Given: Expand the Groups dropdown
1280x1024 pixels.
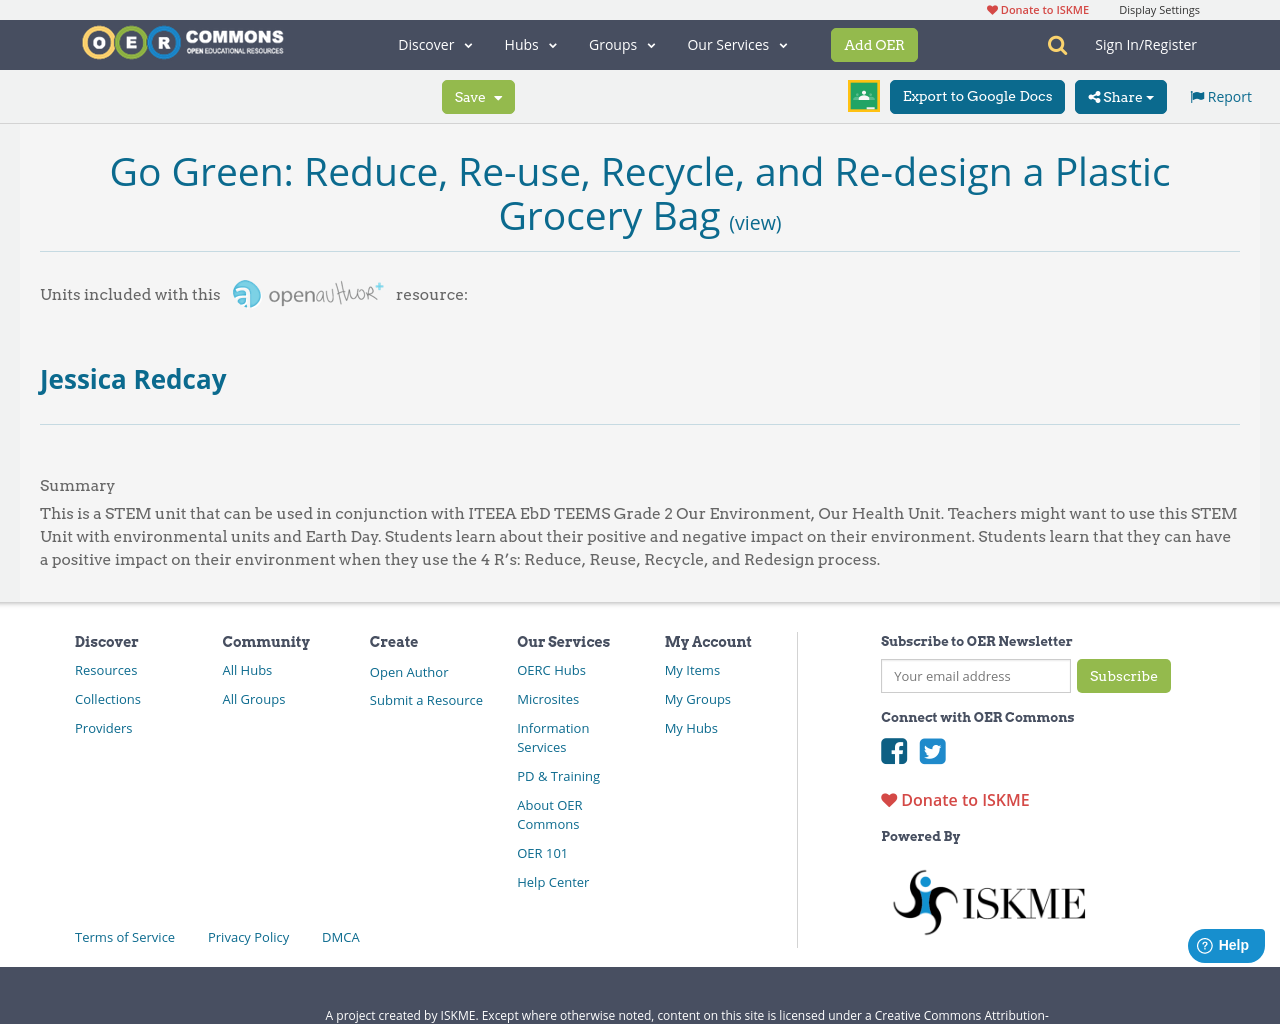Looking at the screenshot, I should (x=621, y=44).
